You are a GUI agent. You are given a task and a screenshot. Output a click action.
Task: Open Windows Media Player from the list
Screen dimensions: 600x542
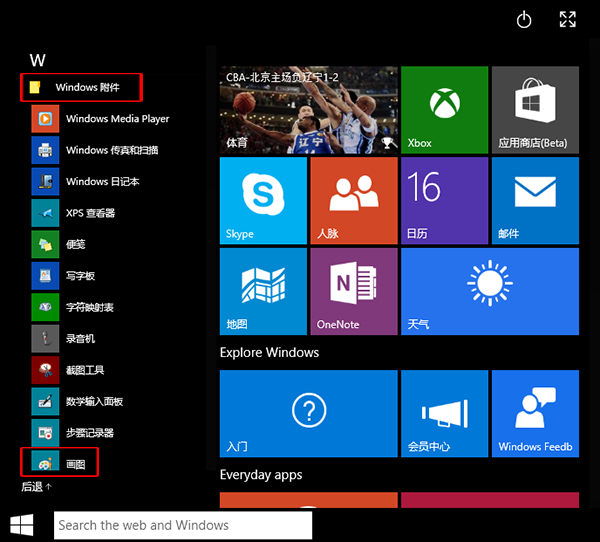point(116,119)
